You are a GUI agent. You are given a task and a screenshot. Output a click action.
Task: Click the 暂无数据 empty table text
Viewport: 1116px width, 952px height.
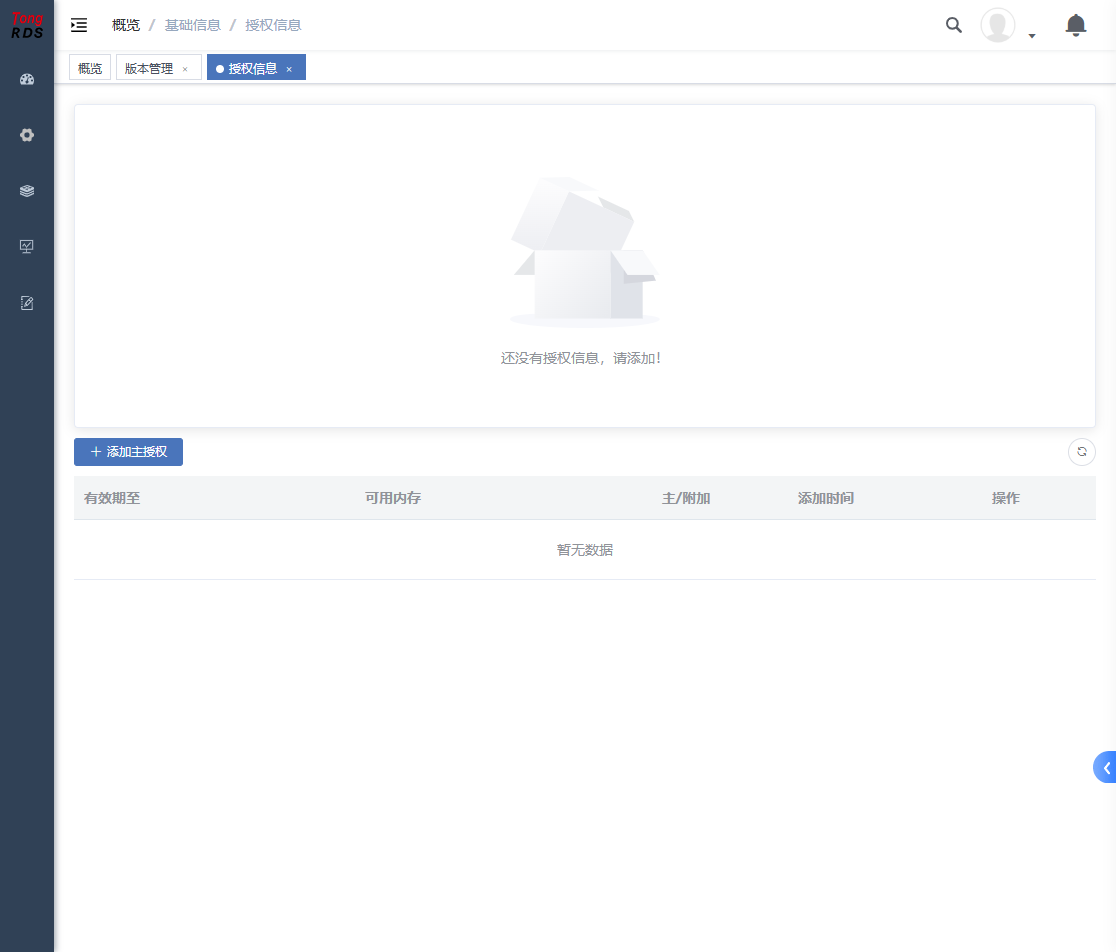pos(584,550)
